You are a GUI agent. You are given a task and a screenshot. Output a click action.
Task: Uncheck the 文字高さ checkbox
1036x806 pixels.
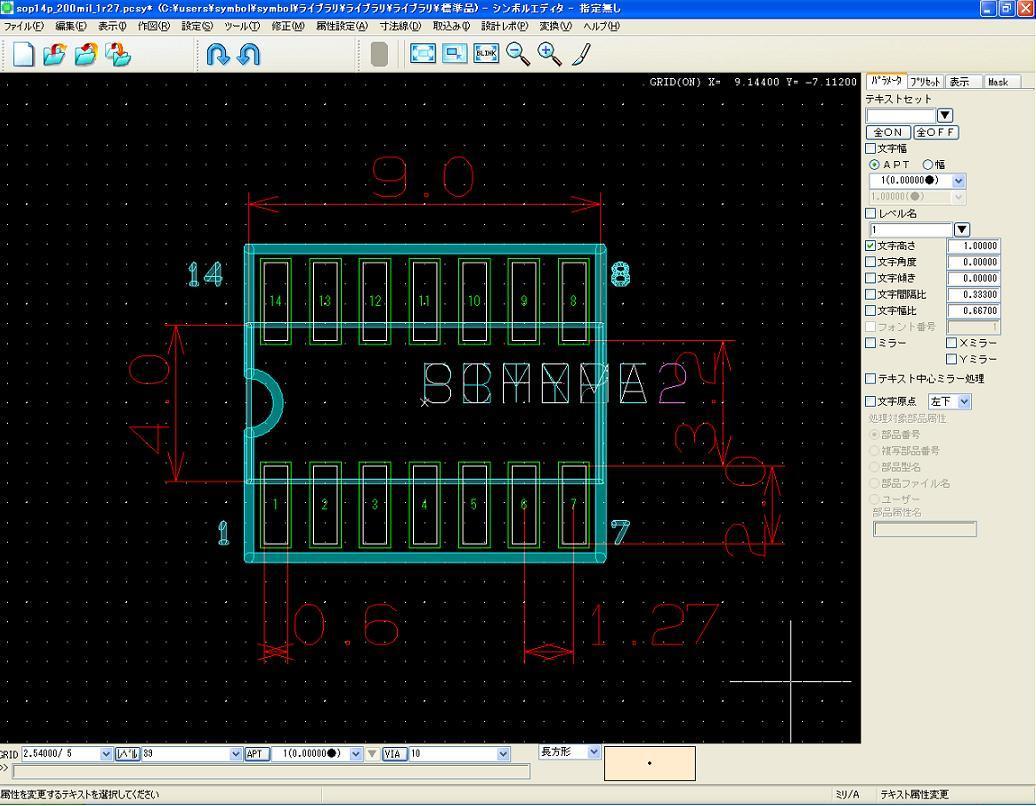pos(871,246)
